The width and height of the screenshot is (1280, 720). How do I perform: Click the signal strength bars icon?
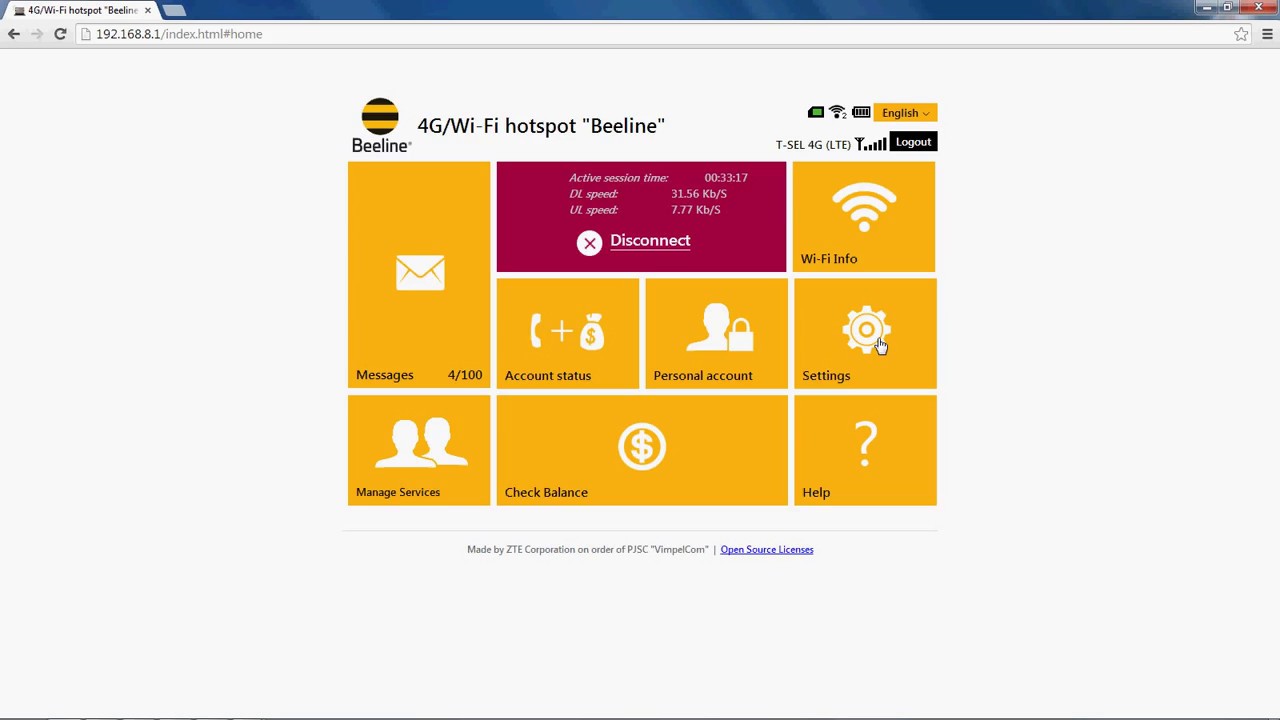(x=871, y=144)
